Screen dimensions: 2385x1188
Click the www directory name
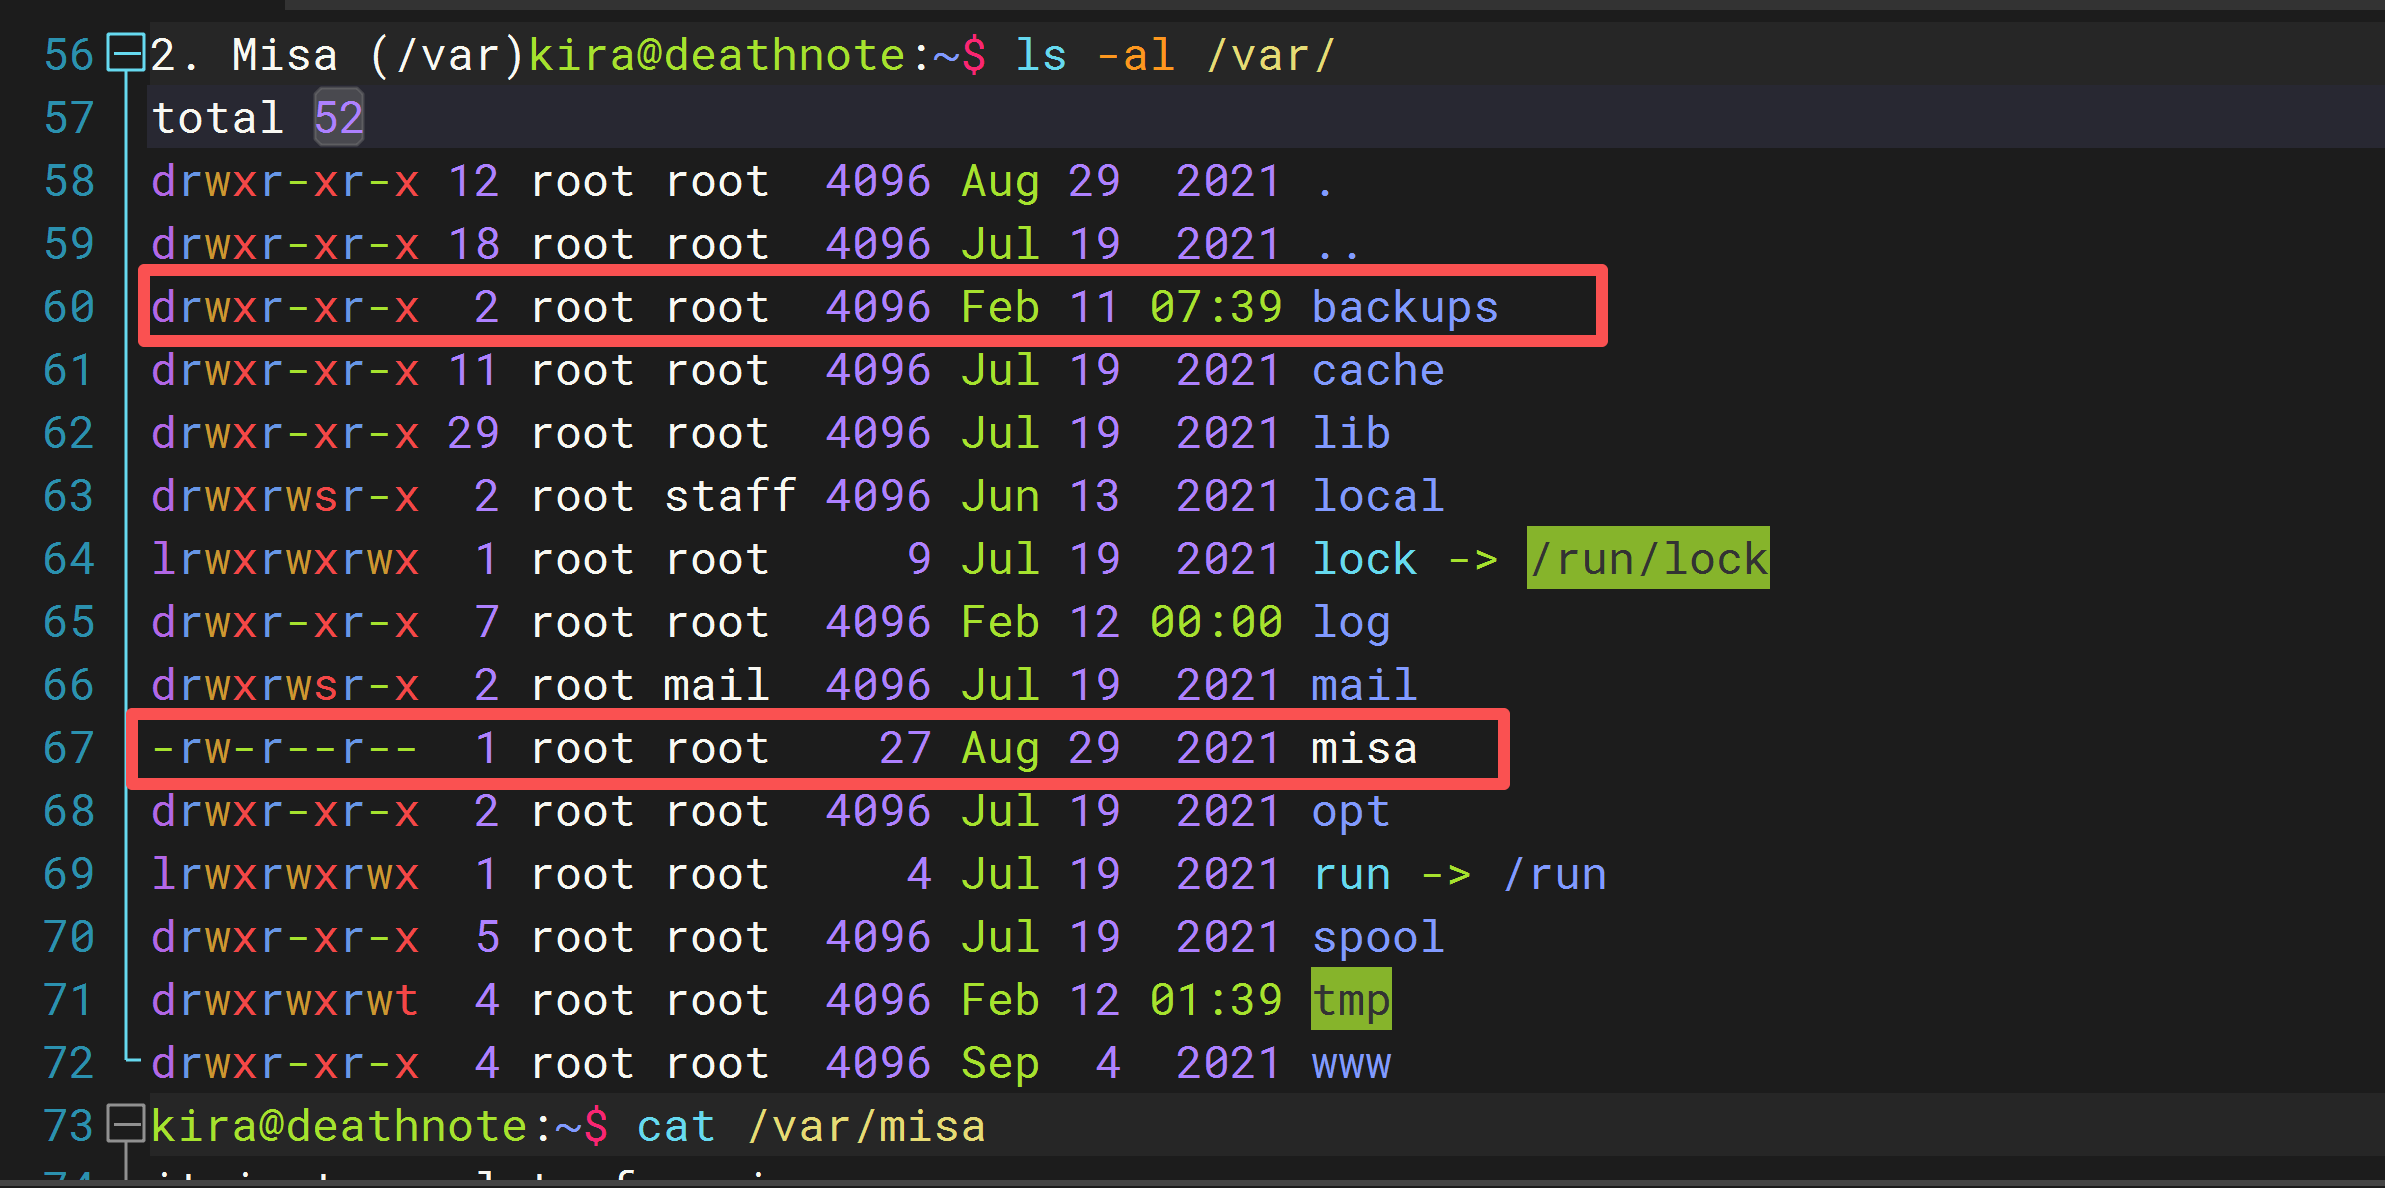tap(1350, 1063)
